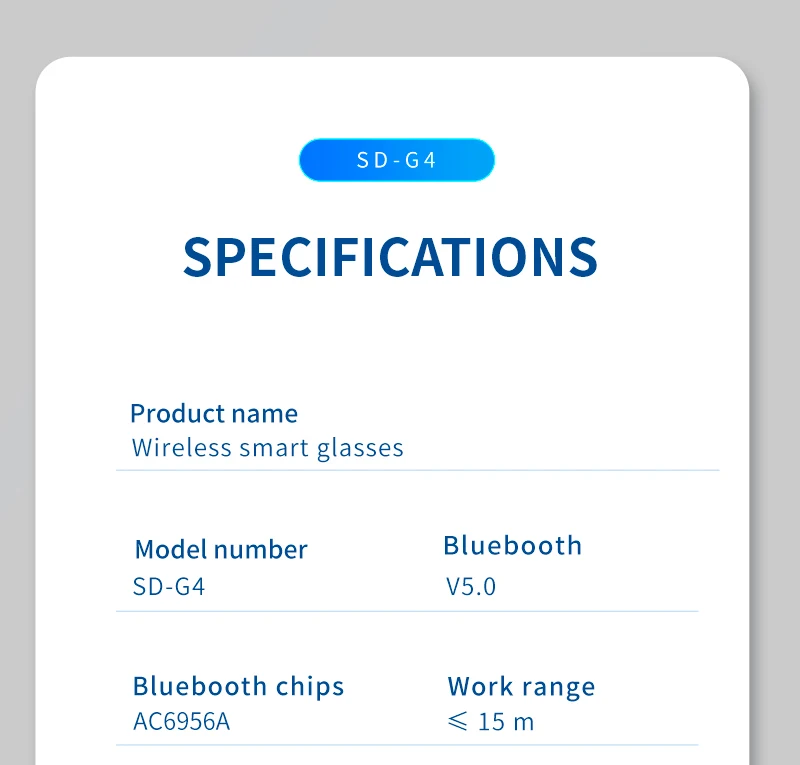Viewport: 800px width, 765px height.
Task: Click the SPECIFICATIONS heading
Action: click(390, 257)
